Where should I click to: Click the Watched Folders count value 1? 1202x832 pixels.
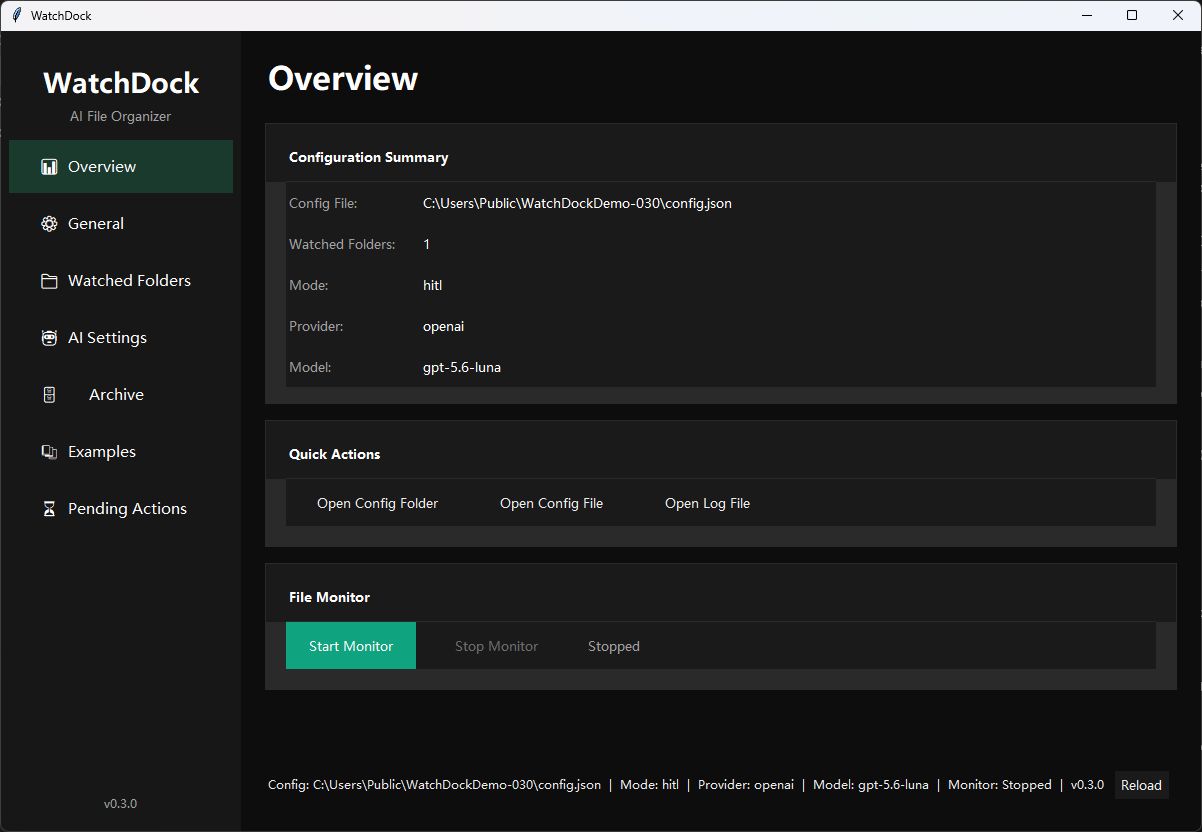[x=427, y=244]
